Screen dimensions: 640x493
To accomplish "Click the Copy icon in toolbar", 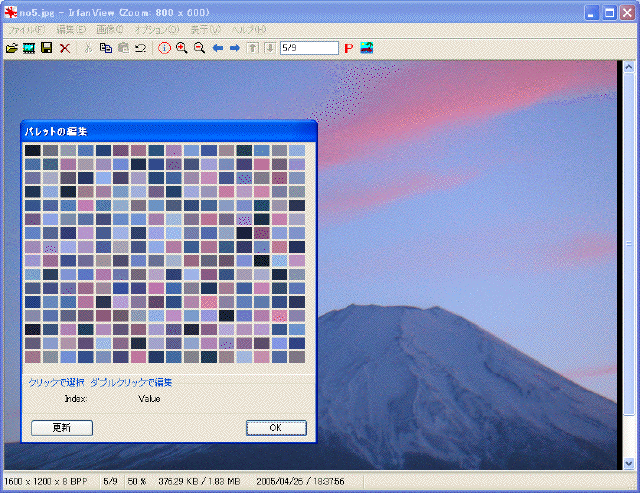I will coord(105,48).
